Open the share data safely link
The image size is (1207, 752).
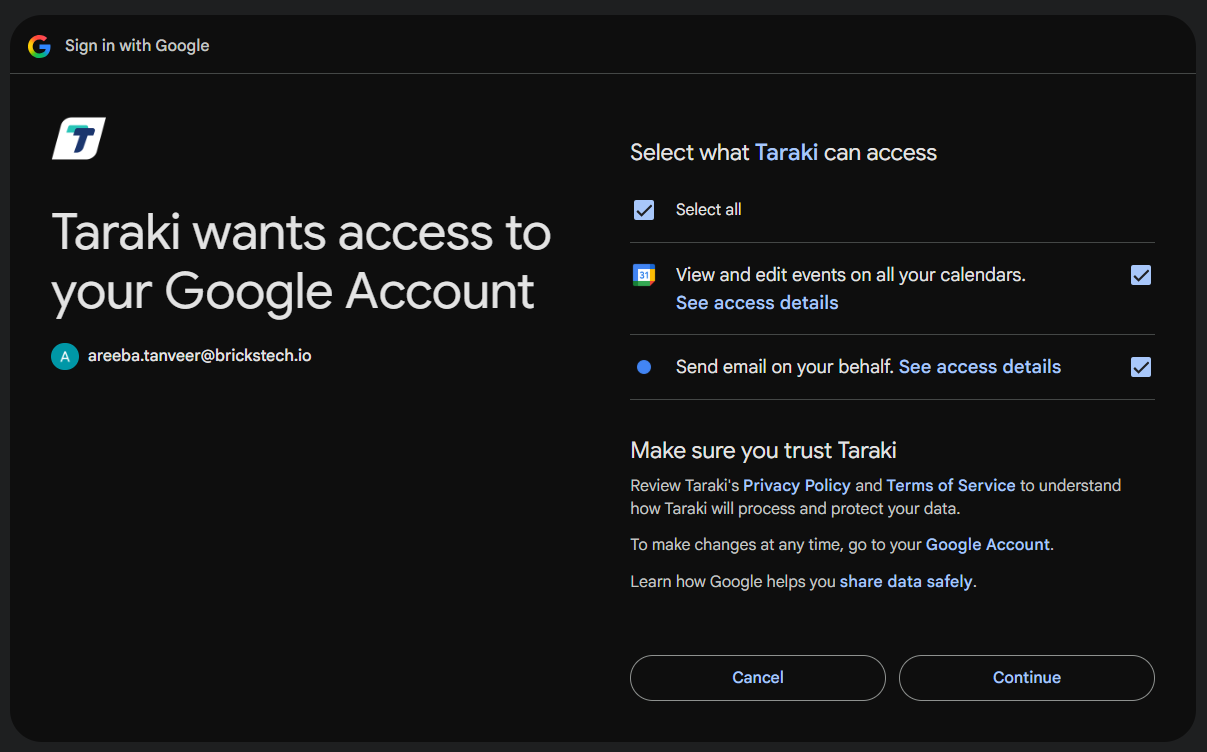(x=906, y=582)
